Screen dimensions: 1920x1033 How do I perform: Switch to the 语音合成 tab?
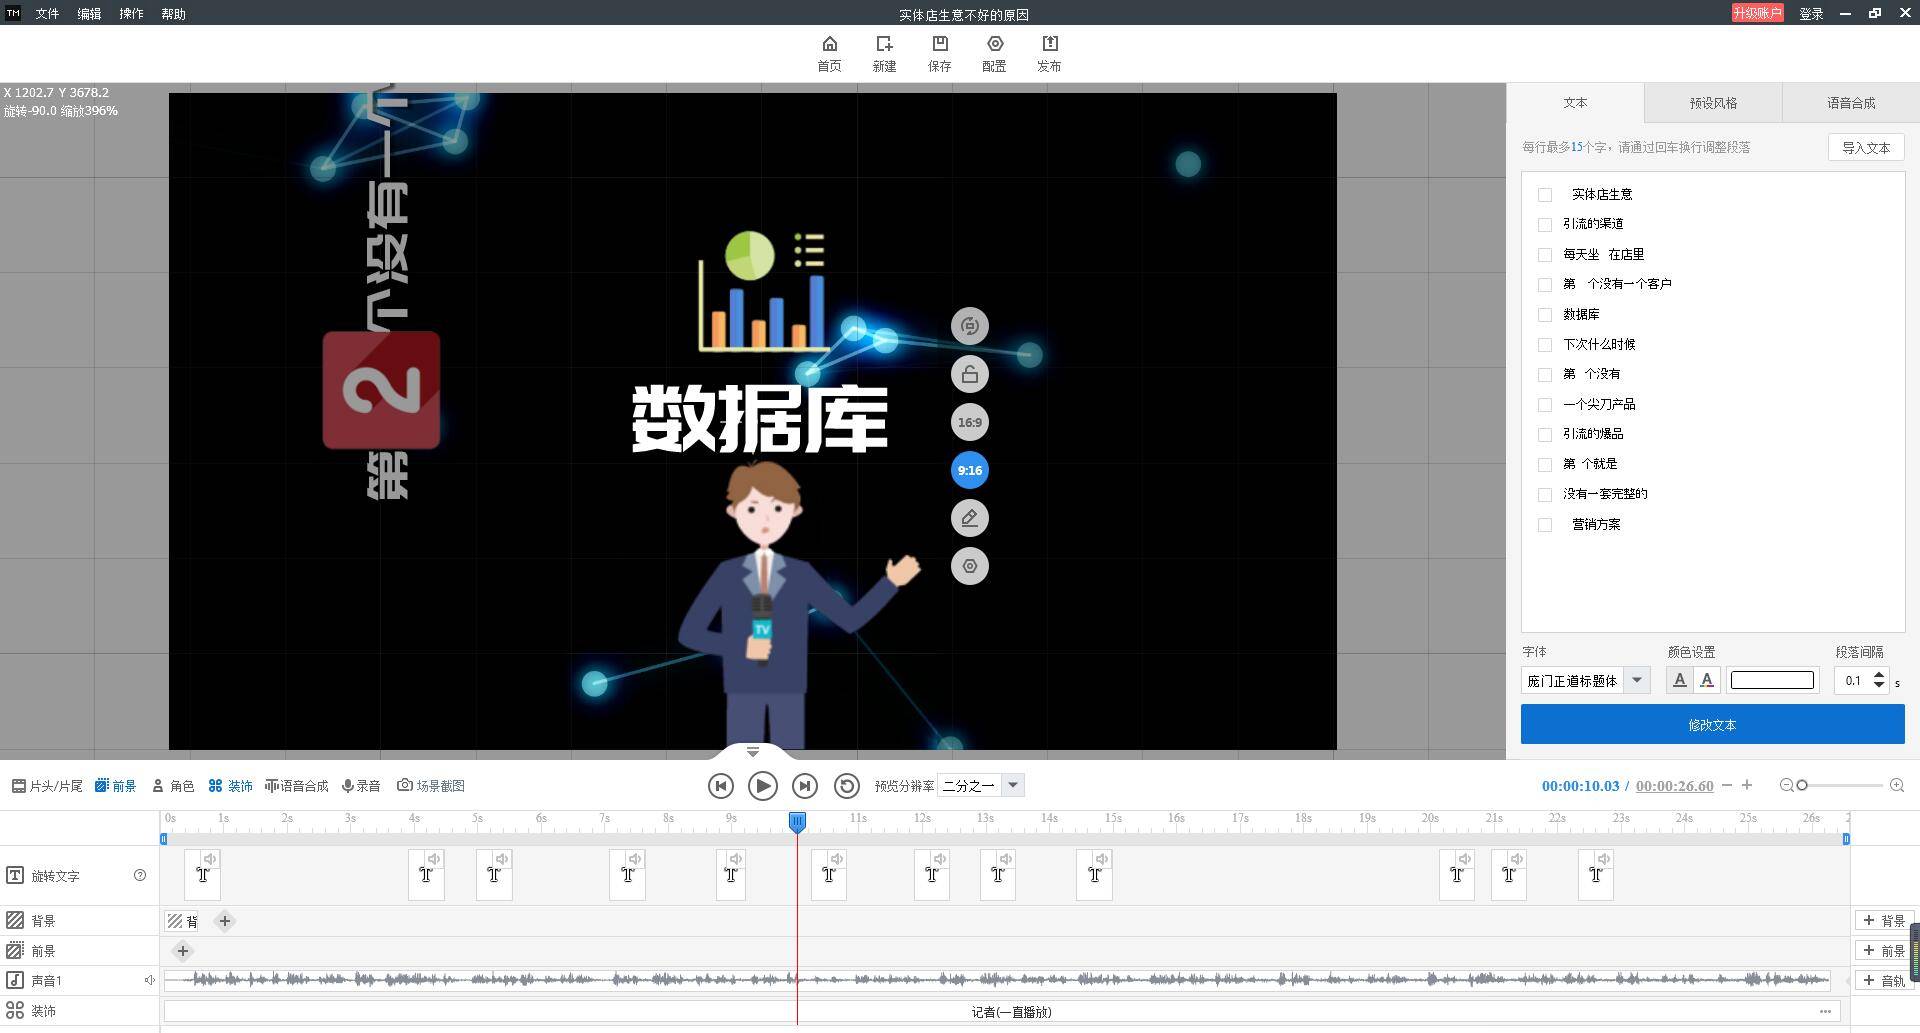point(1851,103)
